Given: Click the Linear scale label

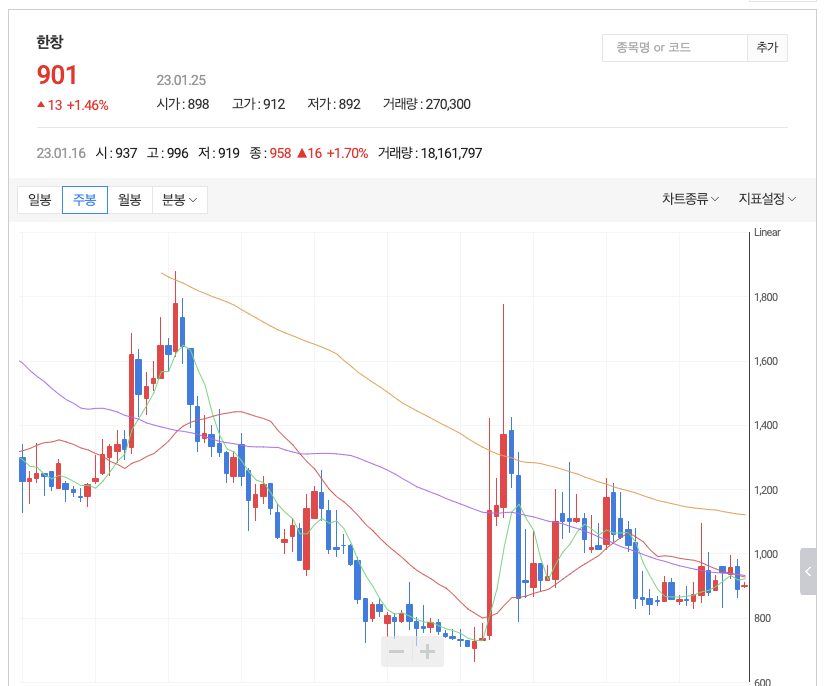Looking at the screenshot, I should coord(767,233).
